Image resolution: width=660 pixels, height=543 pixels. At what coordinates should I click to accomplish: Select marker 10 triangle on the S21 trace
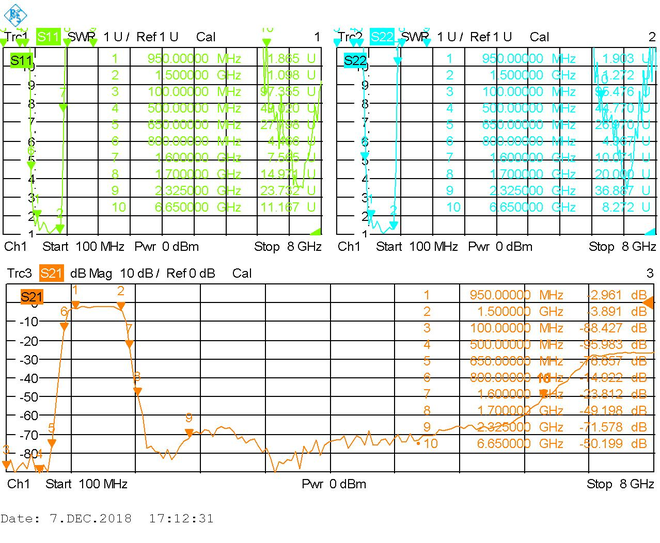pos(543,394)
